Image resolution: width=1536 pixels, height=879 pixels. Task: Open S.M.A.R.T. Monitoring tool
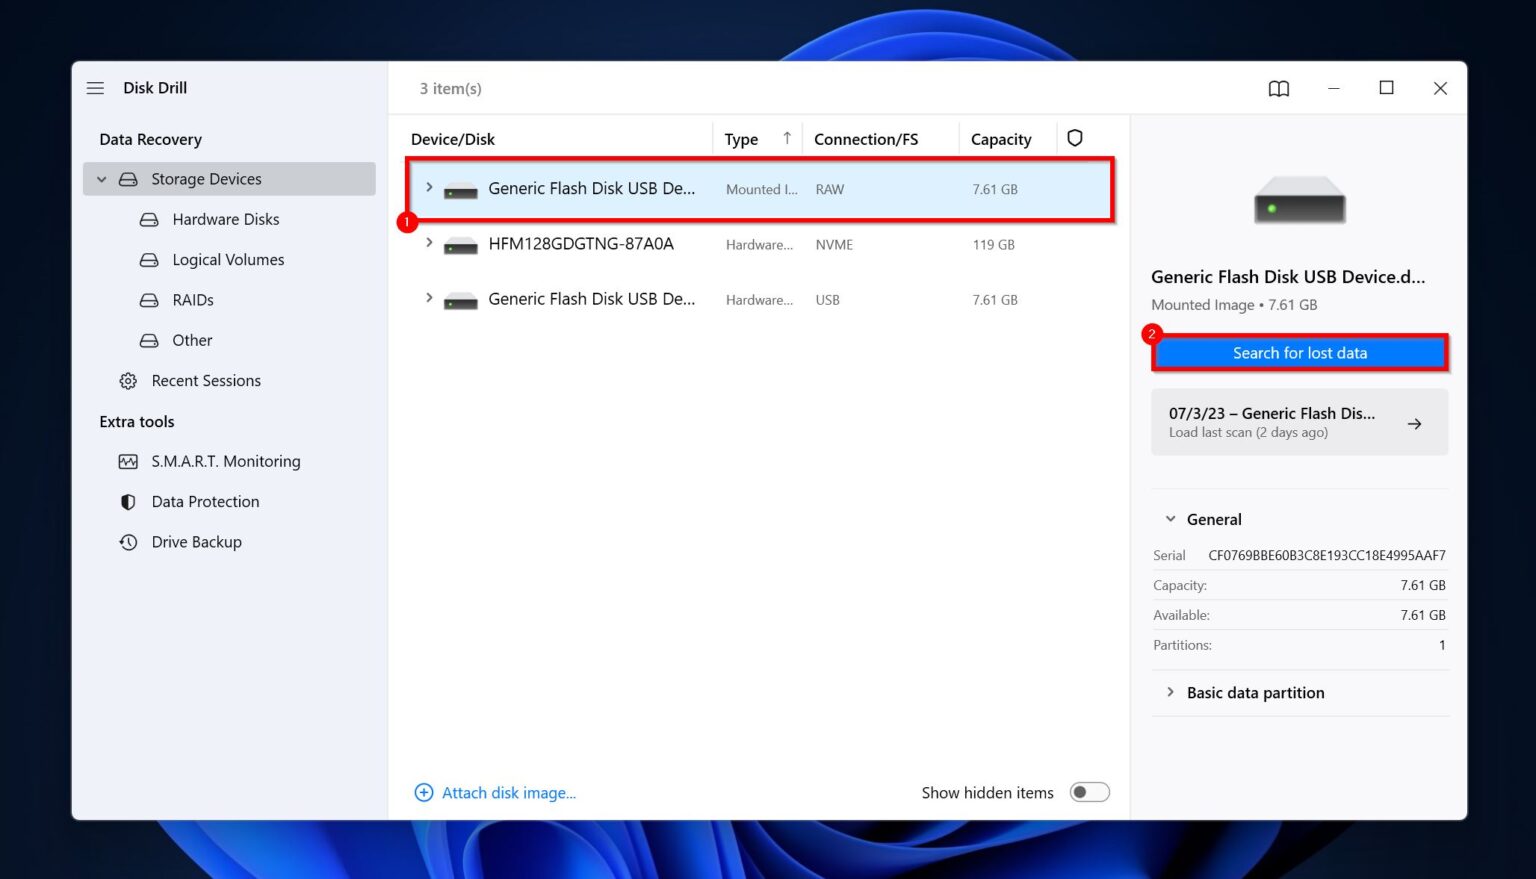point(225,461)
